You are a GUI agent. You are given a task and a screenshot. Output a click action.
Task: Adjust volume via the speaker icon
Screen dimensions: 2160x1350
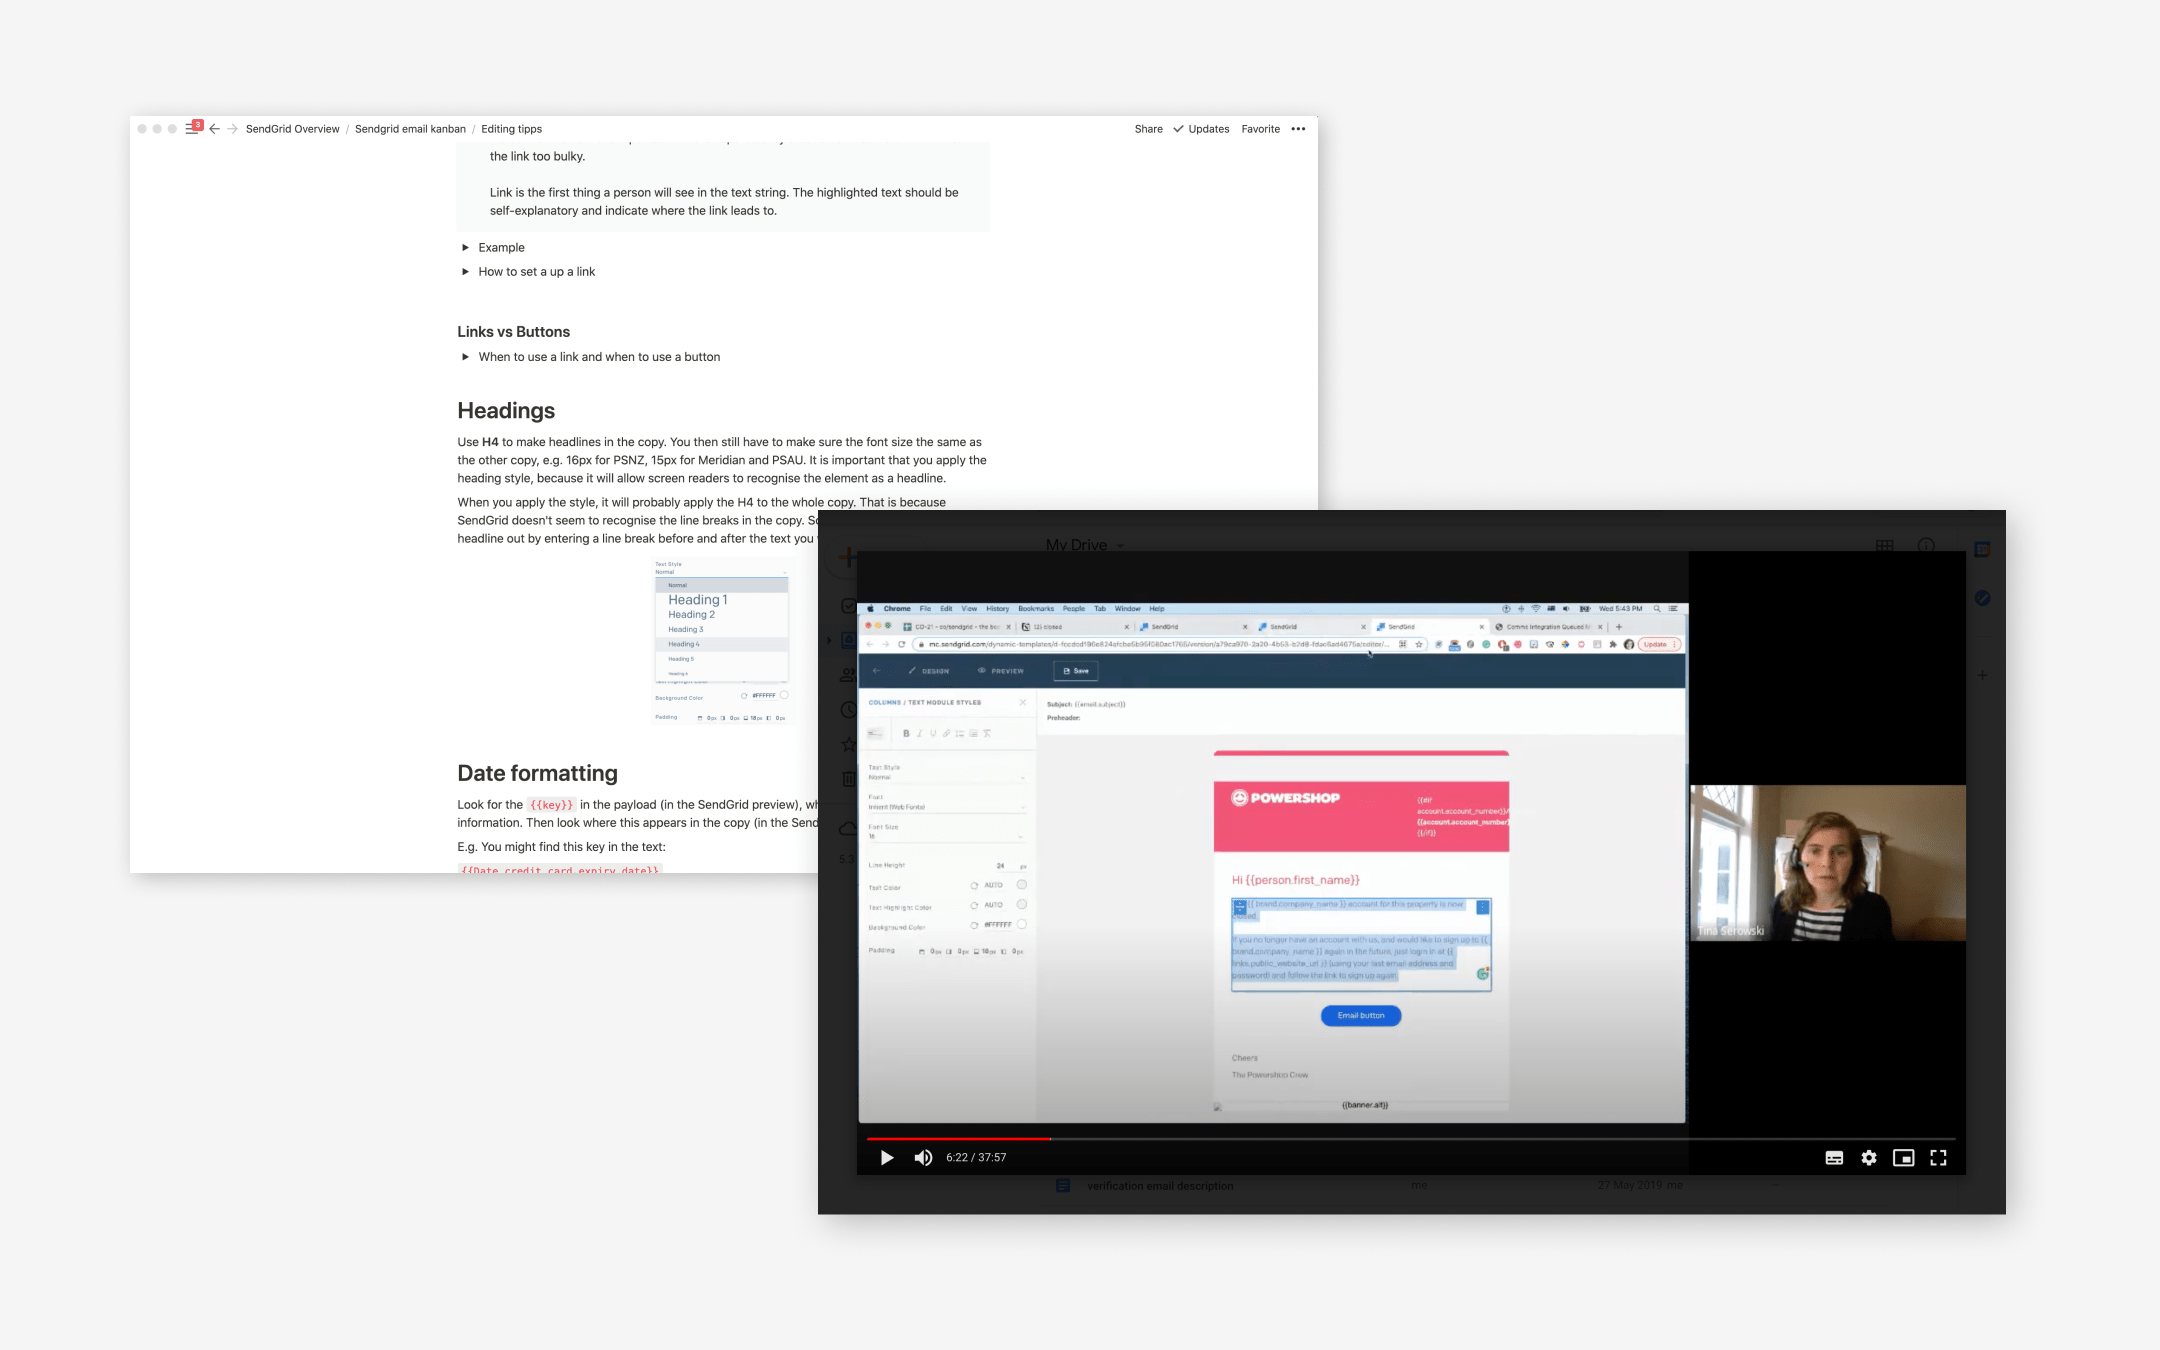pos(923,1157)
